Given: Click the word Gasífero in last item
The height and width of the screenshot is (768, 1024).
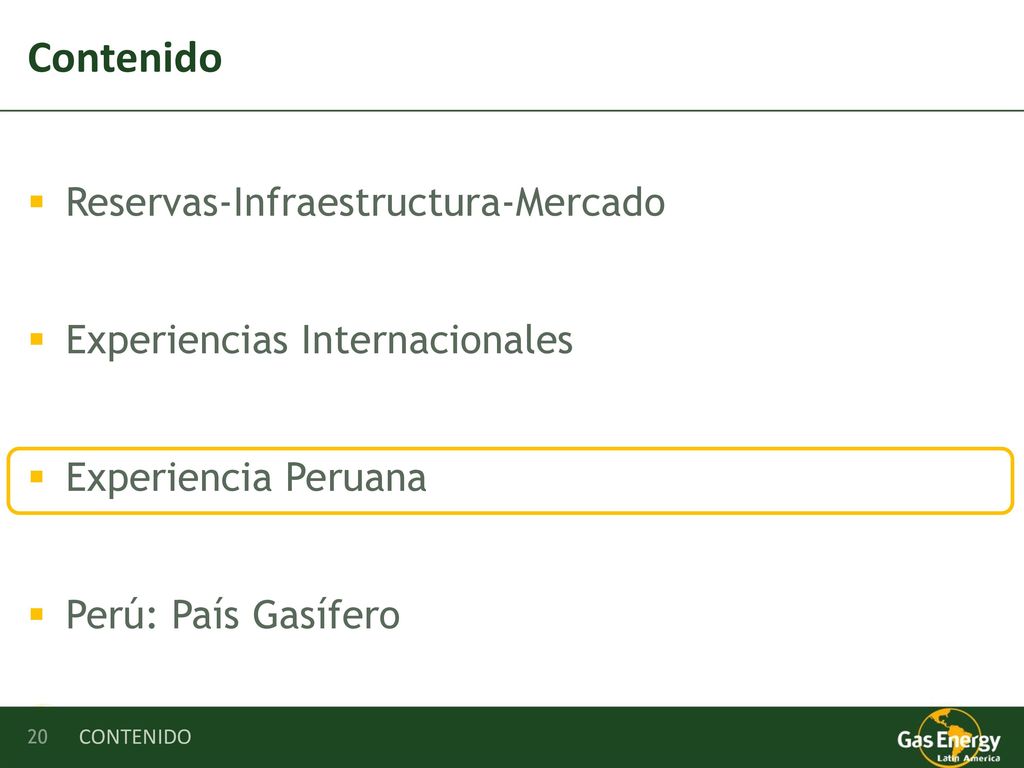Looking at the screenshot, I should [326, 615].
